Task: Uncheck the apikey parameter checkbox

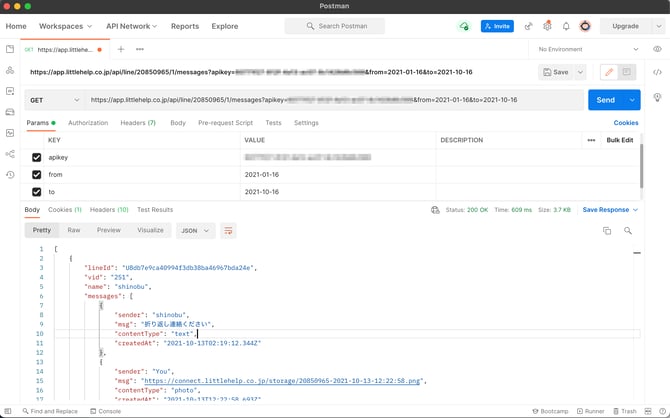Action: point(37,157)
